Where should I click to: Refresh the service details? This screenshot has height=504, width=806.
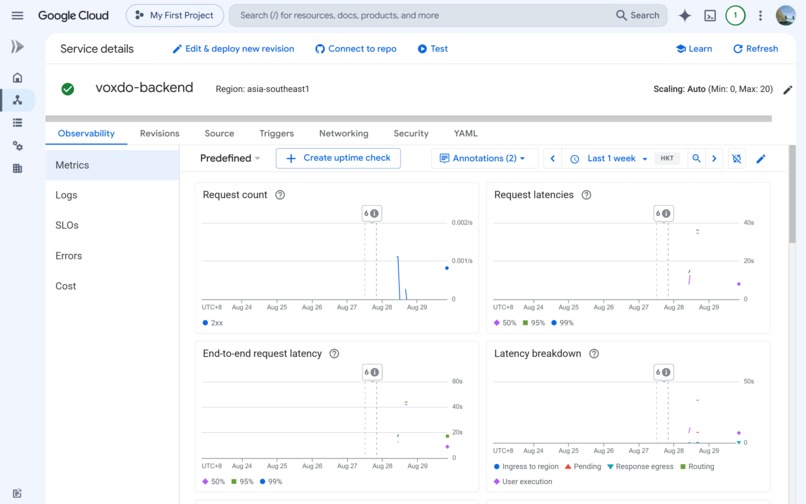(755, 49)
